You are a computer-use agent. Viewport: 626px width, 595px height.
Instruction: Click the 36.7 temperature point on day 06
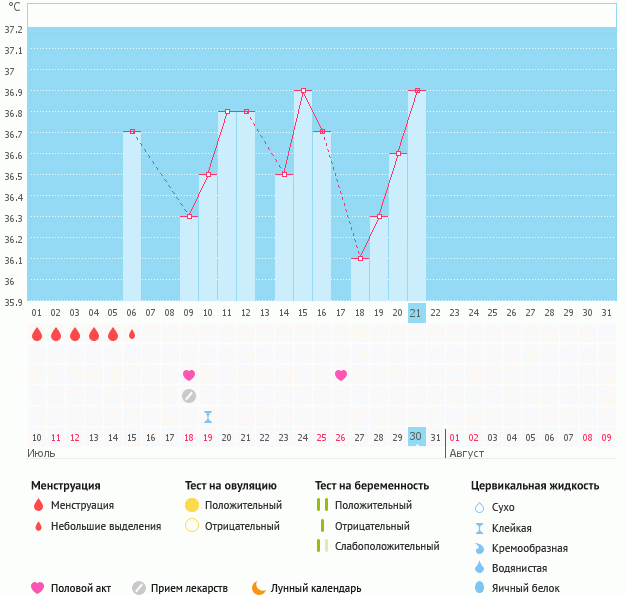coord(132,131)
